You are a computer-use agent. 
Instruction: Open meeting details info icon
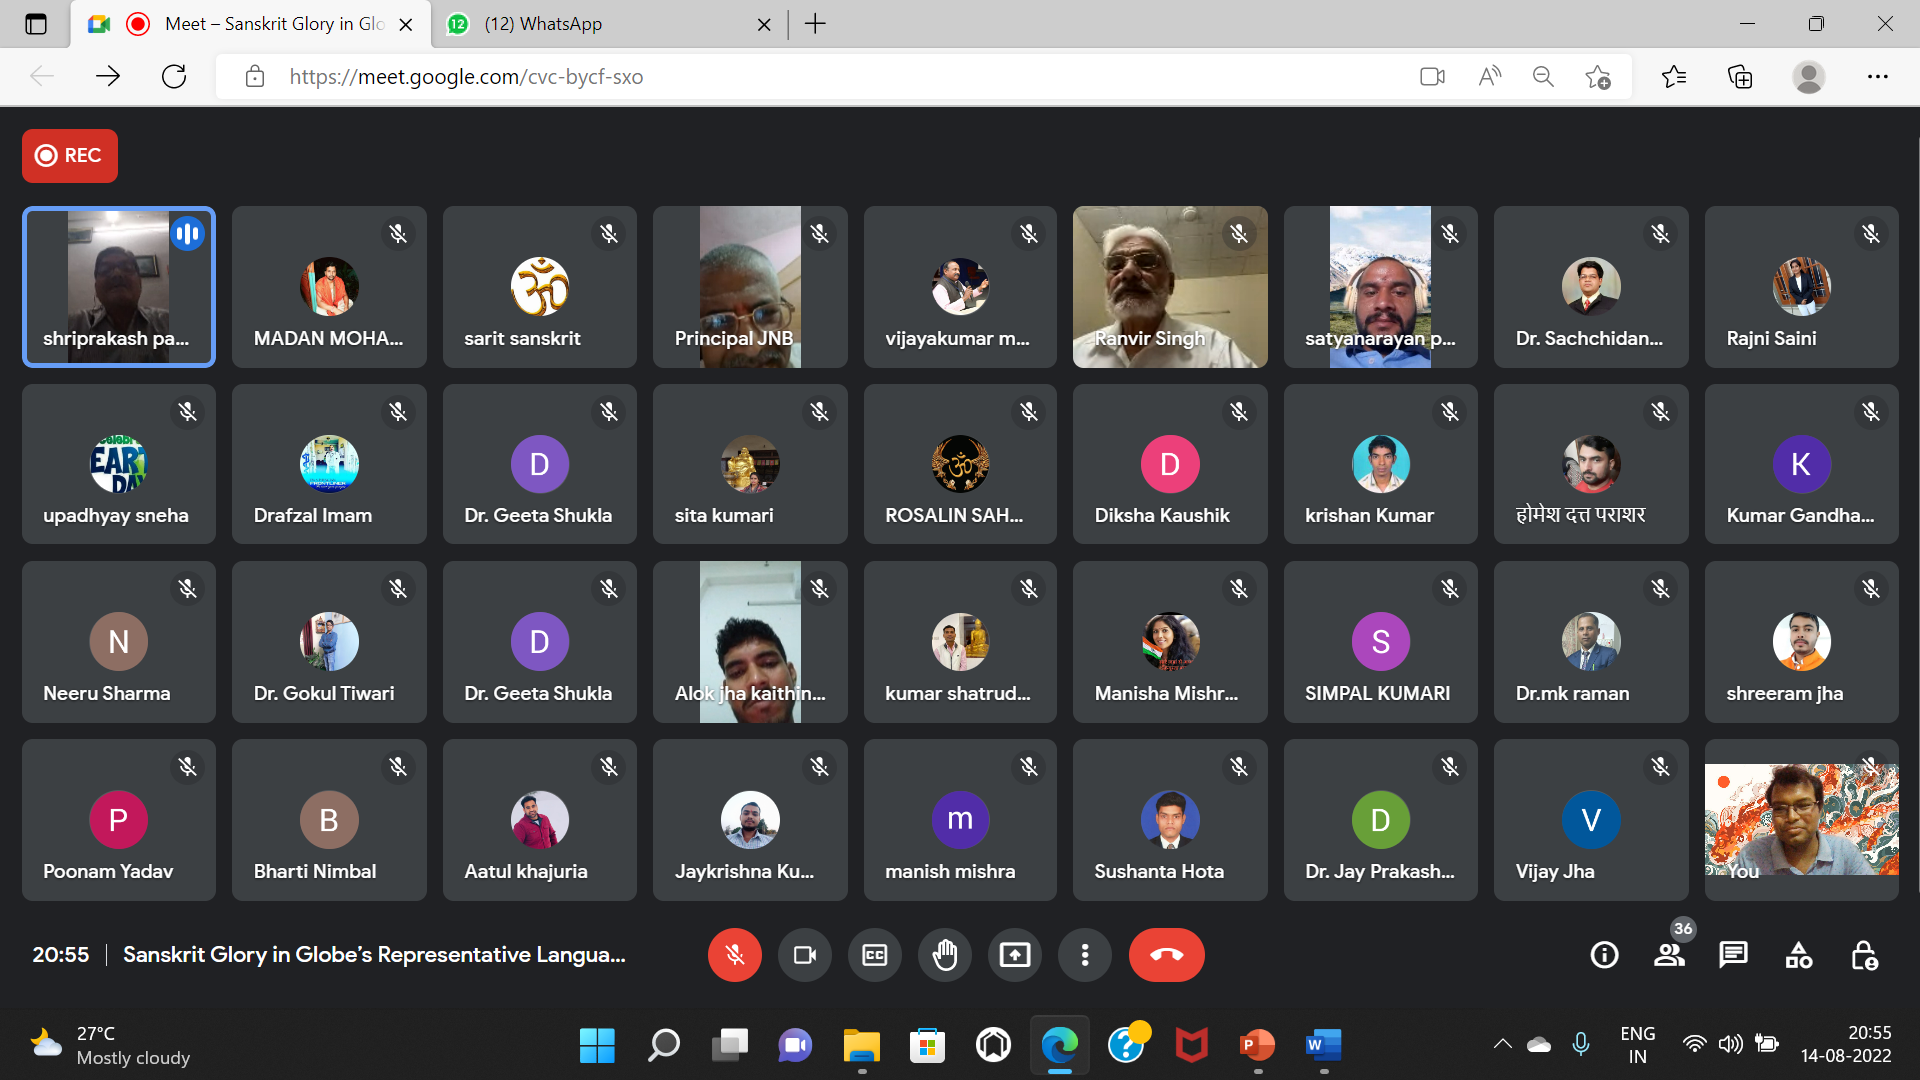click(1604, 955)
